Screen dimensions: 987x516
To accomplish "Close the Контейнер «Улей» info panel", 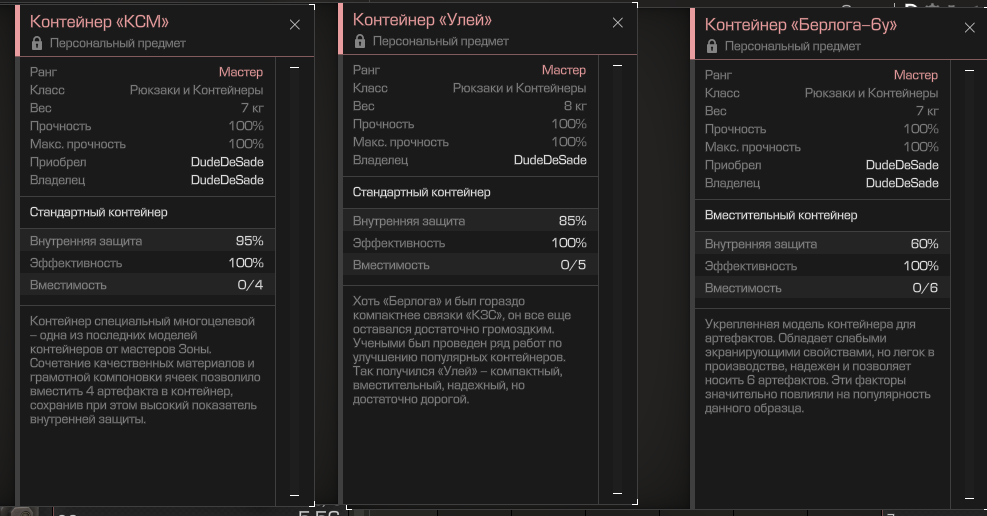I will [618, 23].
